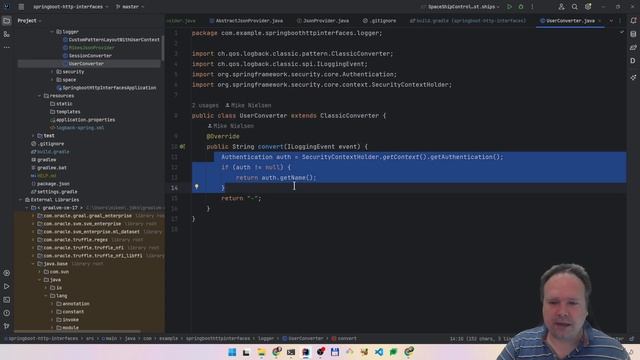Click the intention lightbulb on line 14
The height and width of the screenshot is (360, 640).
(196, 187)
